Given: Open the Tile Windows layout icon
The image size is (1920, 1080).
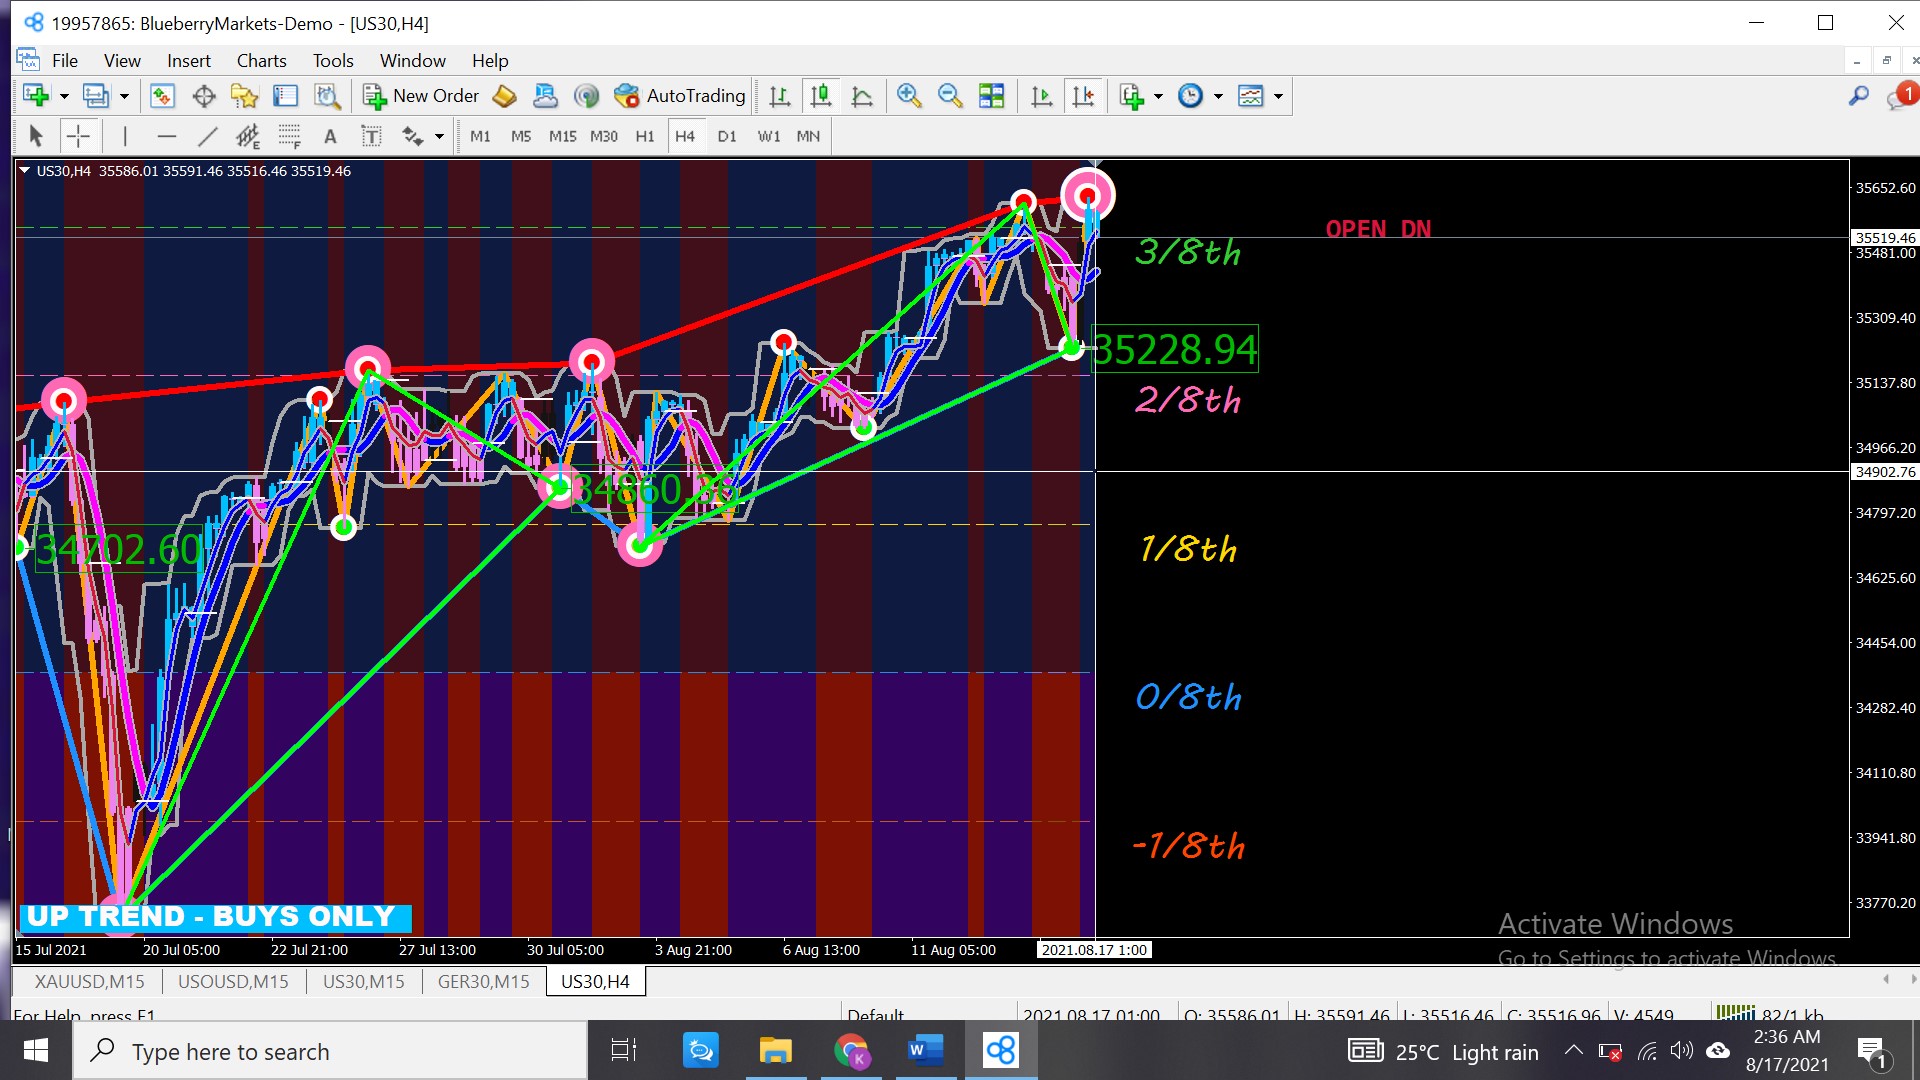Looking at the screenshot, I should click(x=991, y=96).
